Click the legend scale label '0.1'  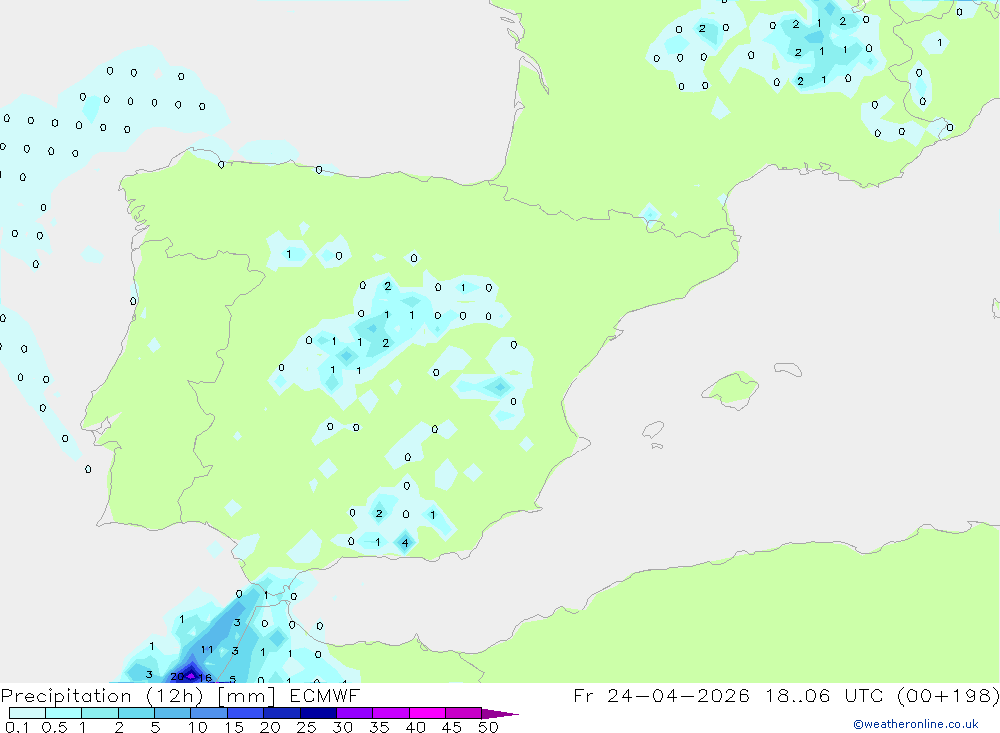point(17,727)
